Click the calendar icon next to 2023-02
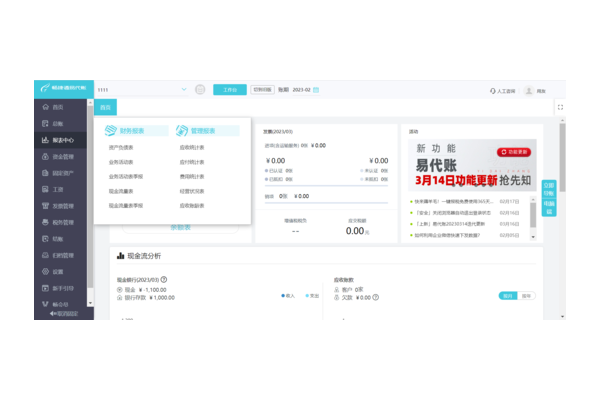The height and width of the screenshot is (400, 600). 316,90
